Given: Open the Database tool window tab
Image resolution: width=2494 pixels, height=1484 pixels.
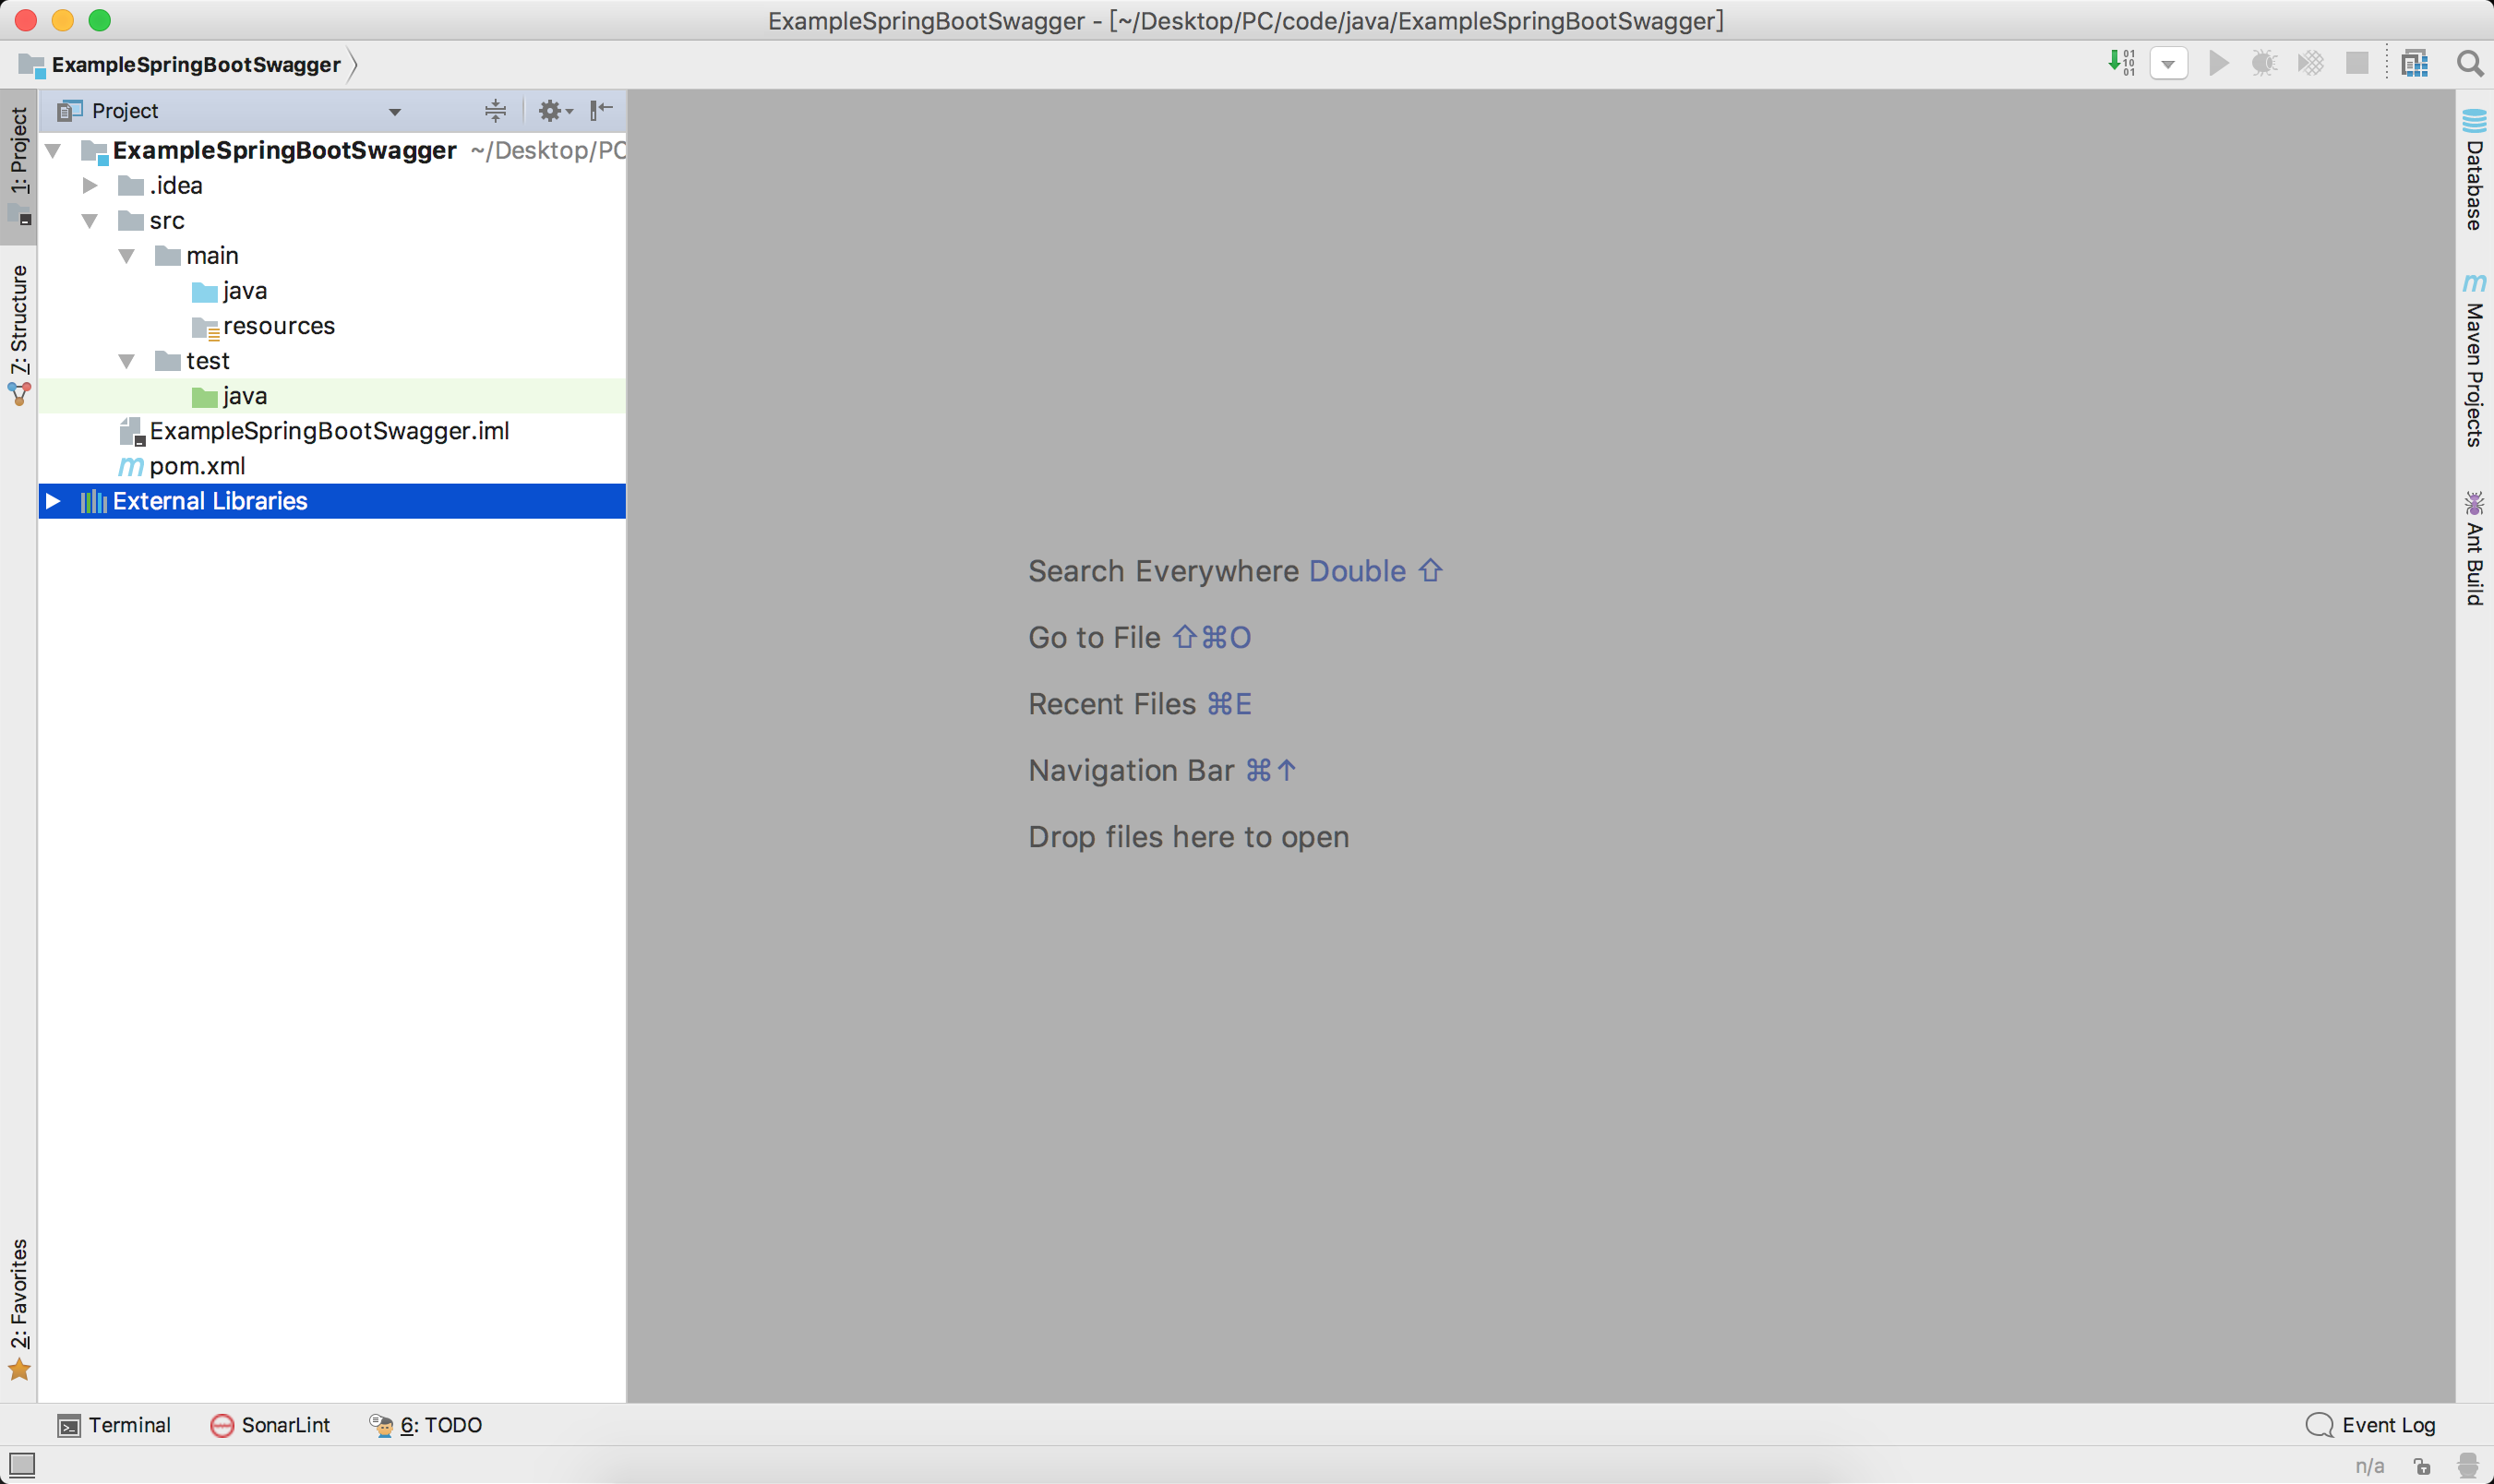Looking at the screenshot, I should pos(2474,170).
